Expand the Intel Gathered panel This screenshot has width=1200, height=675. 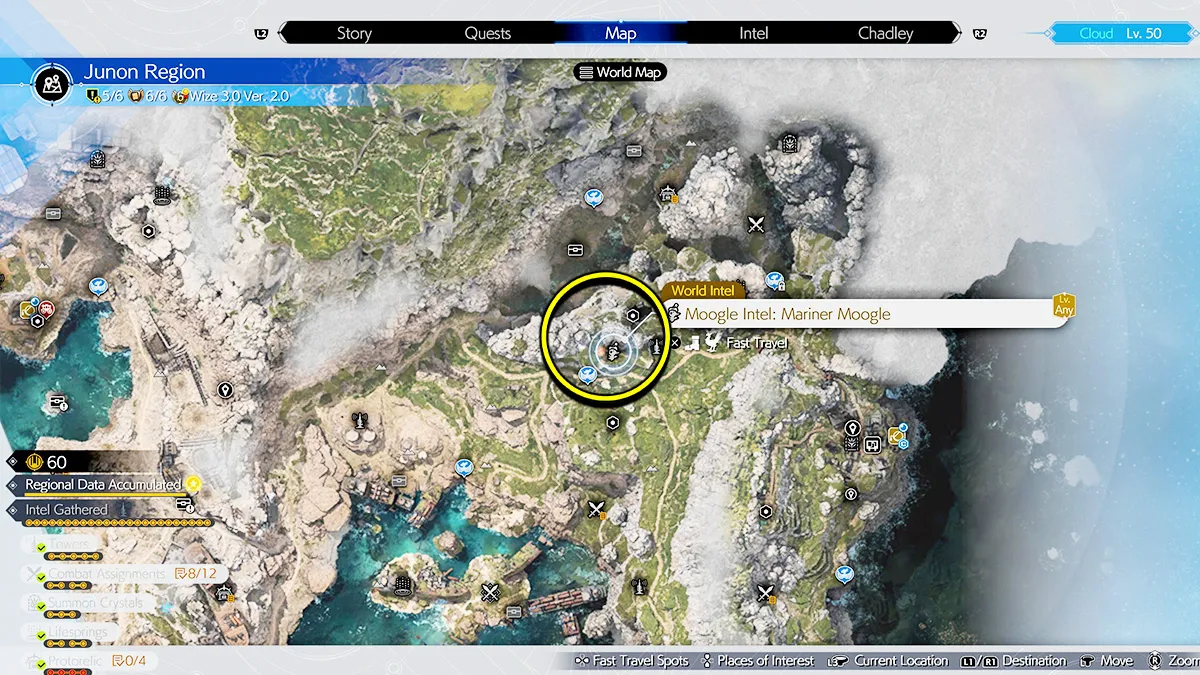click(66, 510)
